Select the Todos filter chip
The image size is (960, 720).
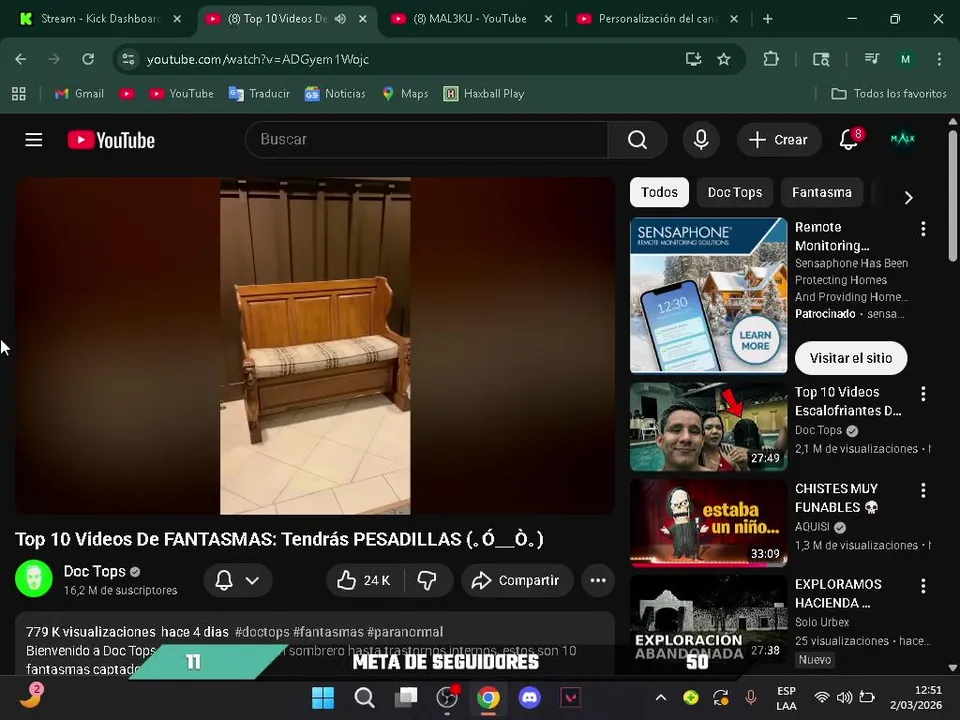point(659,192)
